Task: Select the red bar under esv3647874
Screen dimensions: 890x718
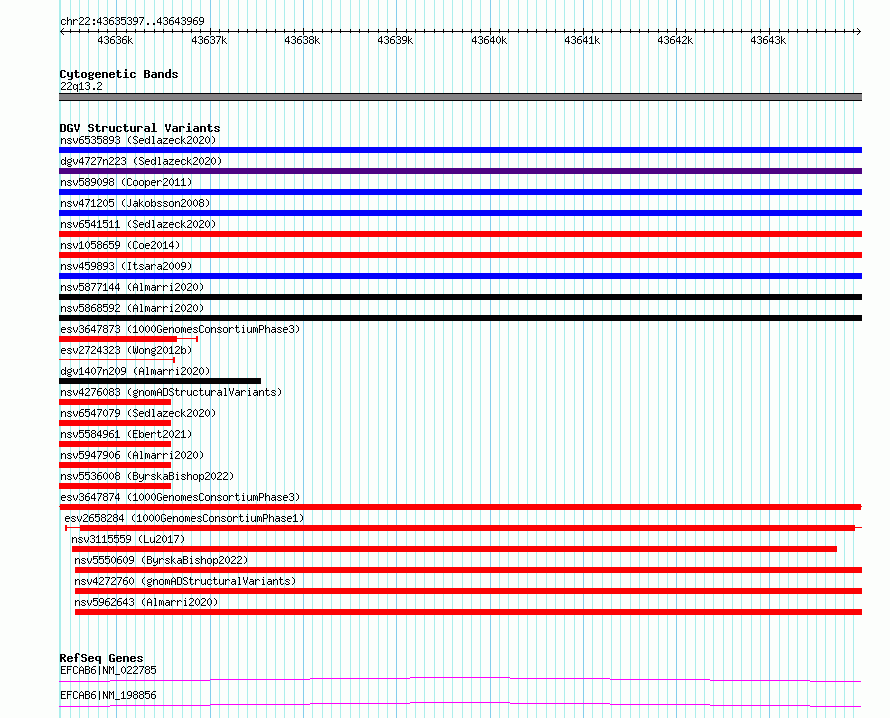Action: (x=460, y=507)
